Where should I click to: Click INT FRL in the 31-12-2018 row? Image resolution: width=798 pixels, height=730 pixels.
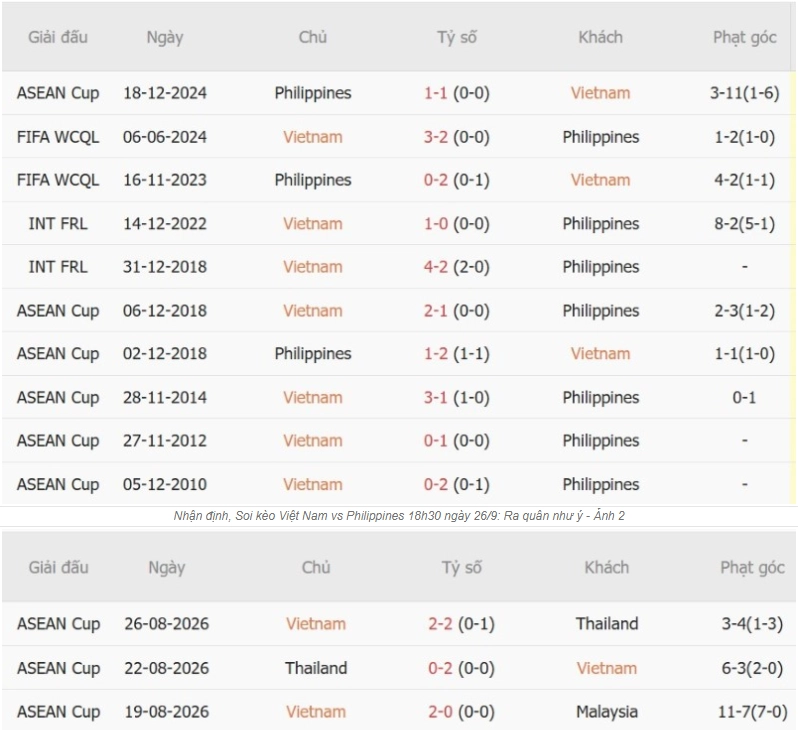[58, 267]
